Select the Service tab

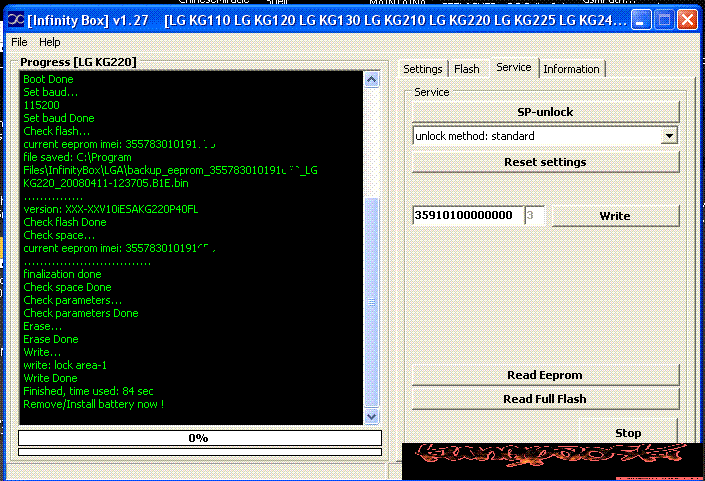coord(514,67)
